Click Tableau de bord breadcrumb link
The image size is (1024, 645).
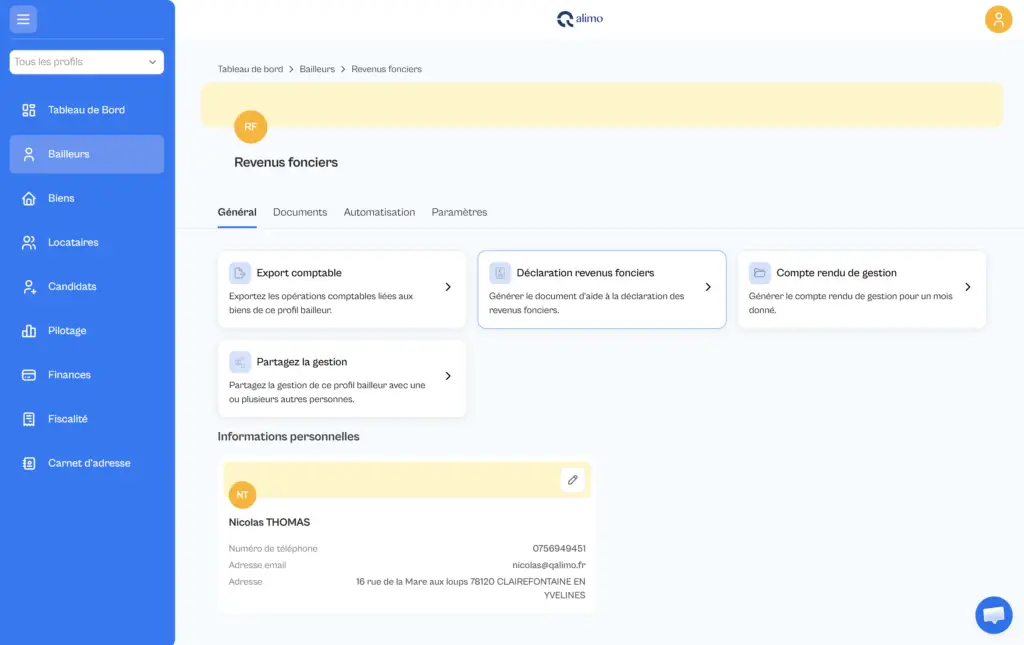point(250,69)
